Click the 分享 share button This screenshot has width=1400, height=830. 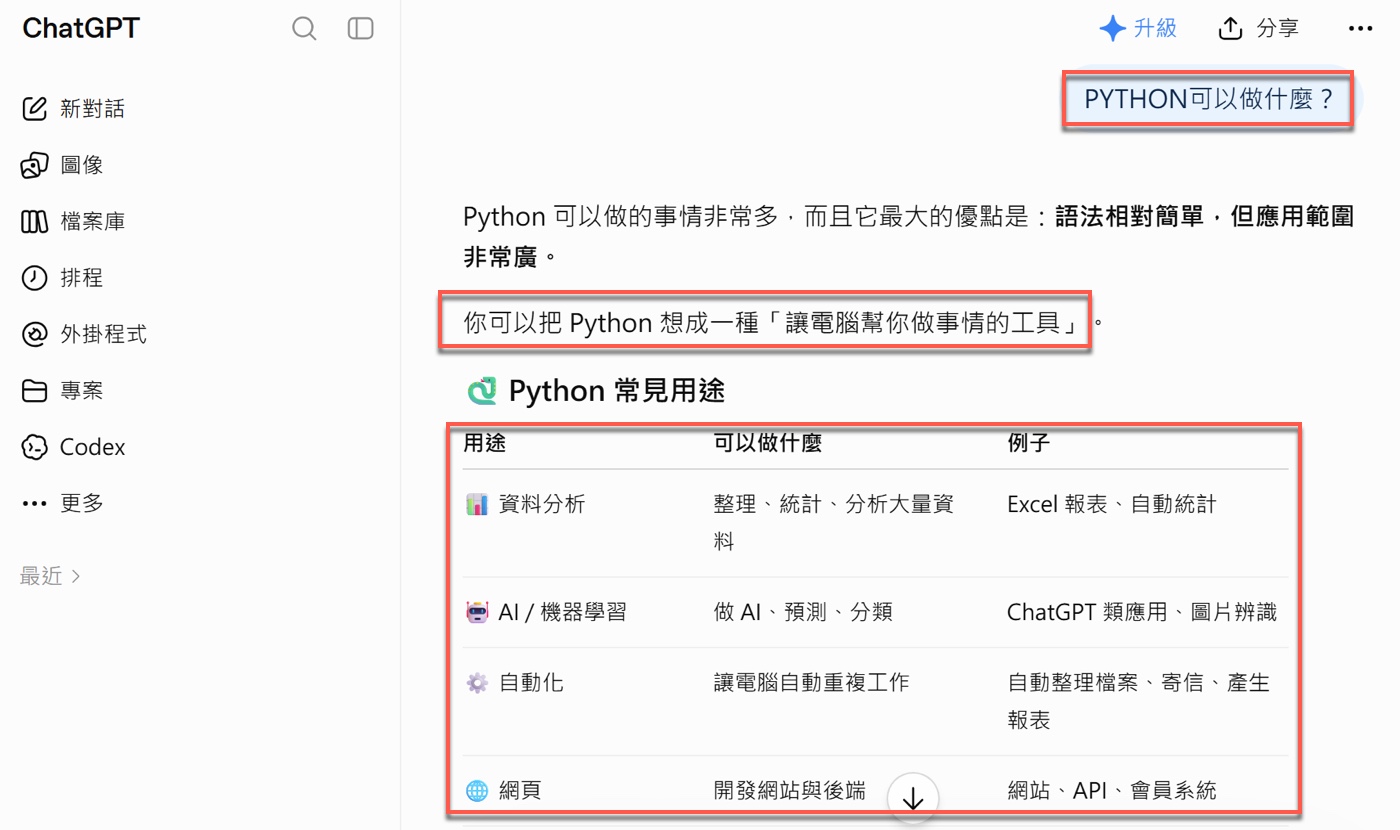point(1258,28)
